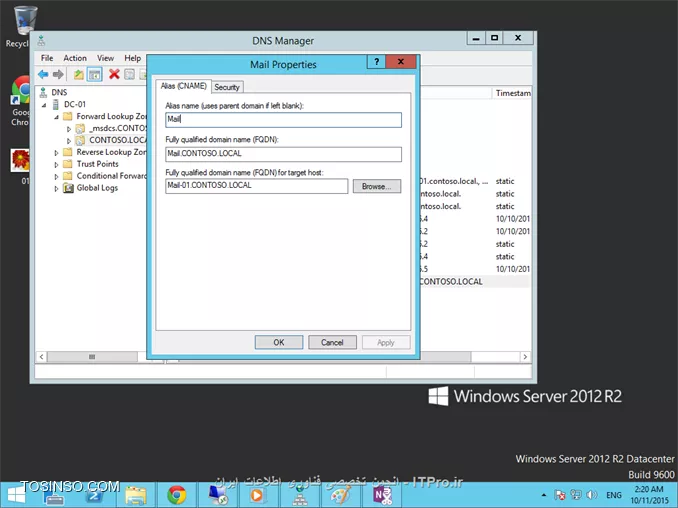Collapse Forward Lookup Zones node
The height and width of the screenshot is (508, 678).
point(56,117)
